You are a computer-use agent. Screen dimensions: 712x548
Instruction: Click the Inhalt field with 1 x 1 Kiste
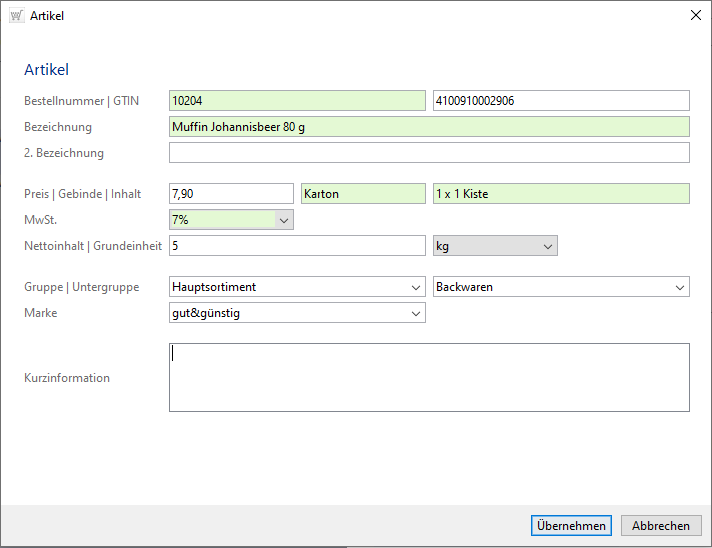tap(560, 194)
